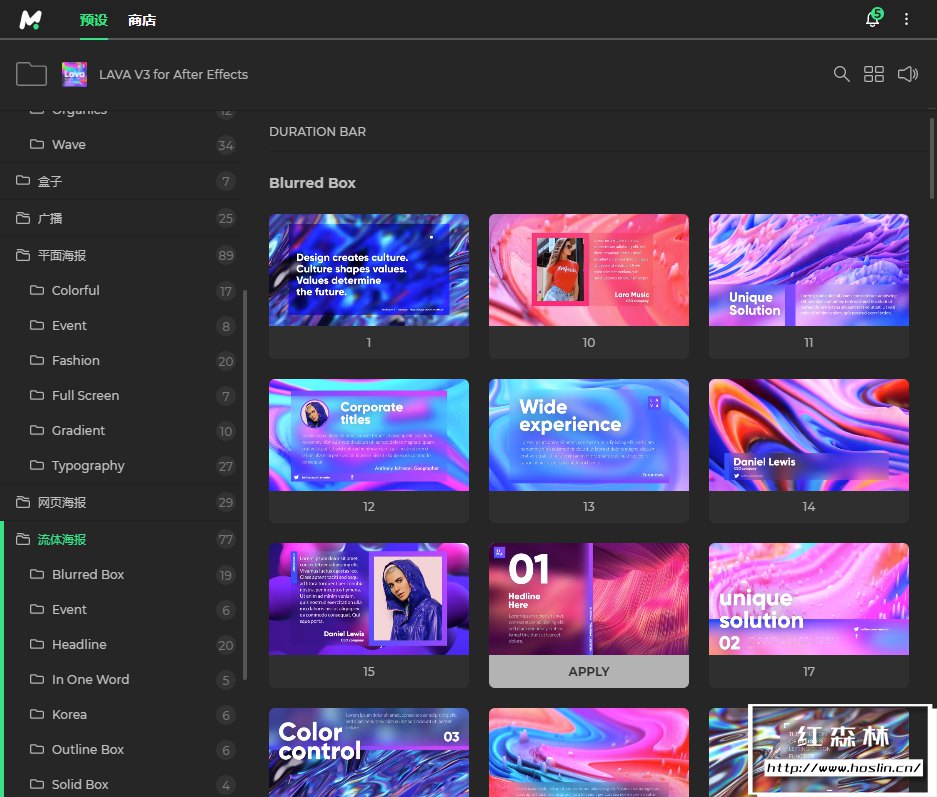Image resolution: width=937 pixels, height=797 pixels.
Task: Click the large folder icon beside LAVA pack
Action: [31, 74]
